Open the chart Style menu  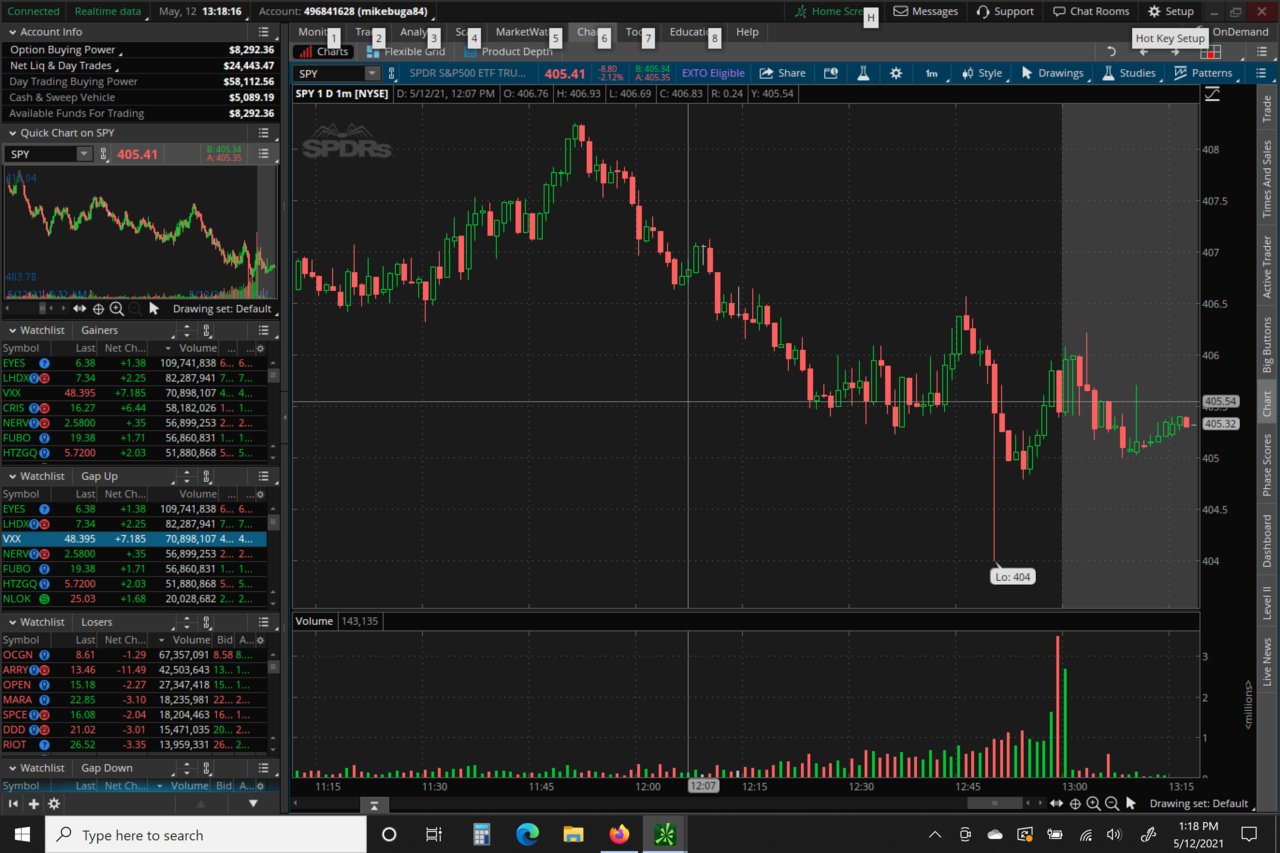tap(981, 73)
